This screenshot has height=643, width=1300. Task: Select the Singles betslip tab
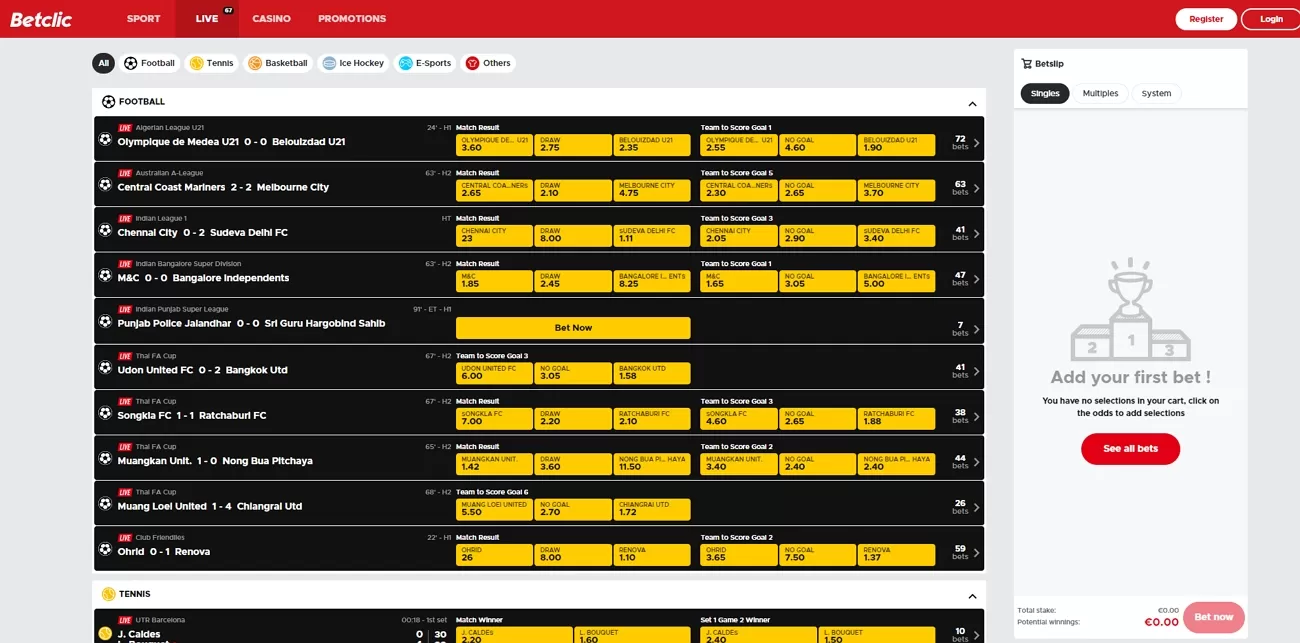1045,93
